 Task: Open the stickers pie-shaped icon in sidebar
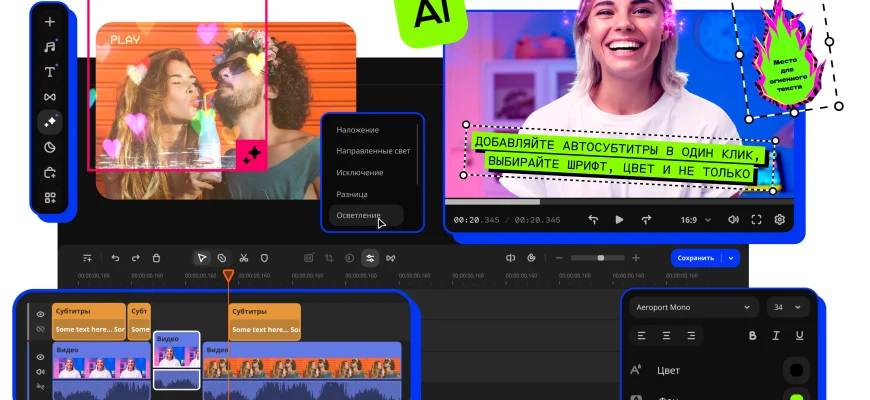[x=50, y=147]
